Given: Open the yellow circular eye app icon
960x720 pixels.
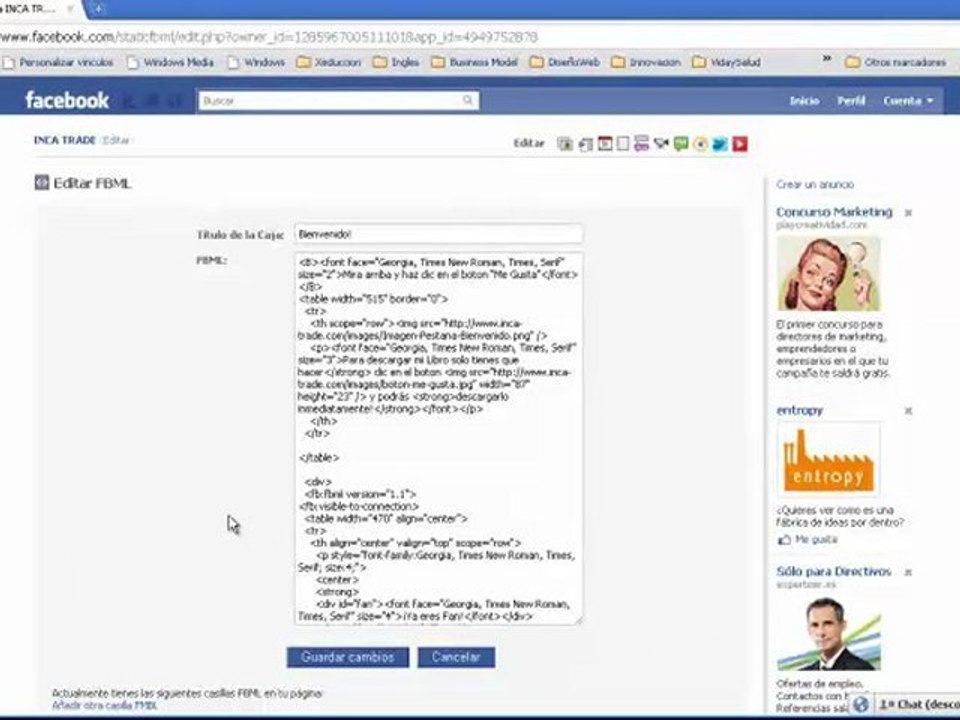Looking at the screenshot, I should pos(700,144).
